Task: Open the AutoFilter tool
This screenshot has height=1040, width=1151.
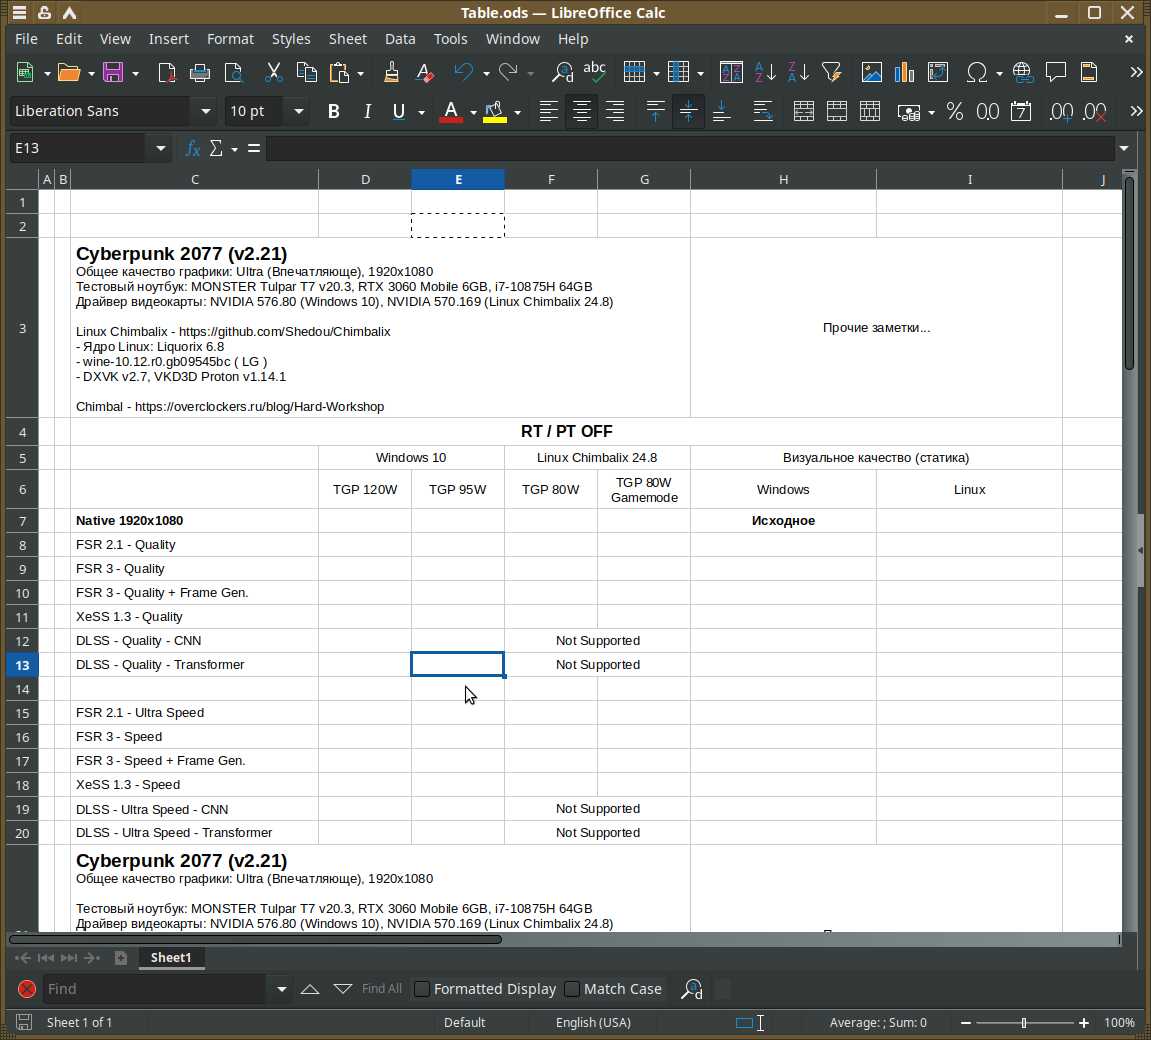Action: pos(831,72)
